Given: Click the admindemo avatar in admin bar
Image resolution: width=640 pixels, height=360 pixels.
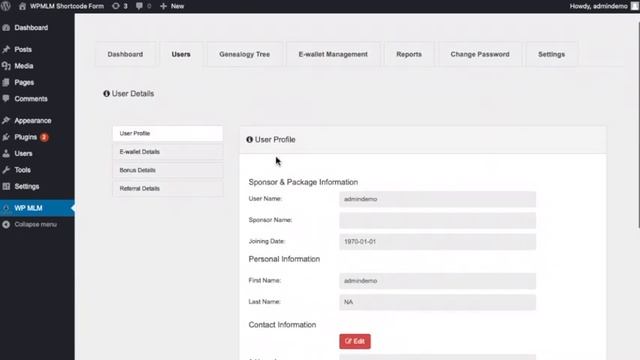Looking at the screenshot, I should coord(635,6).
